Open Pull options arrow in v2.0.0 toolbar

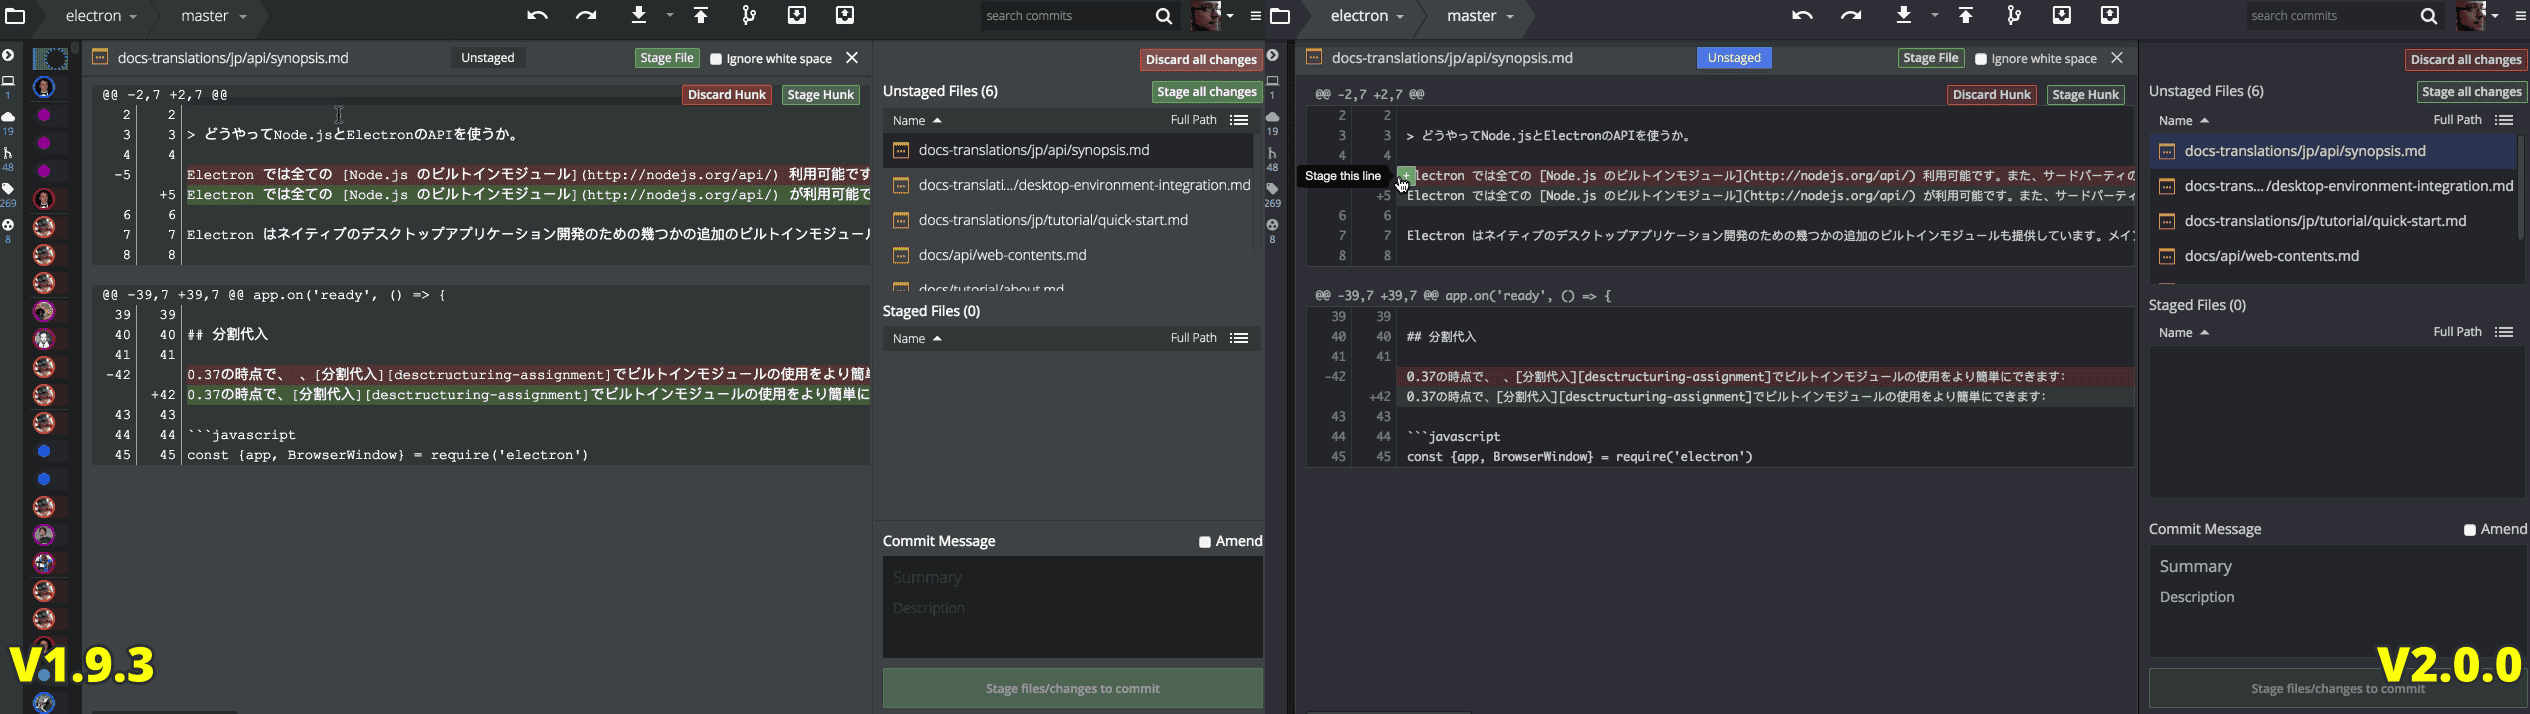click(x=1935, y=15)
